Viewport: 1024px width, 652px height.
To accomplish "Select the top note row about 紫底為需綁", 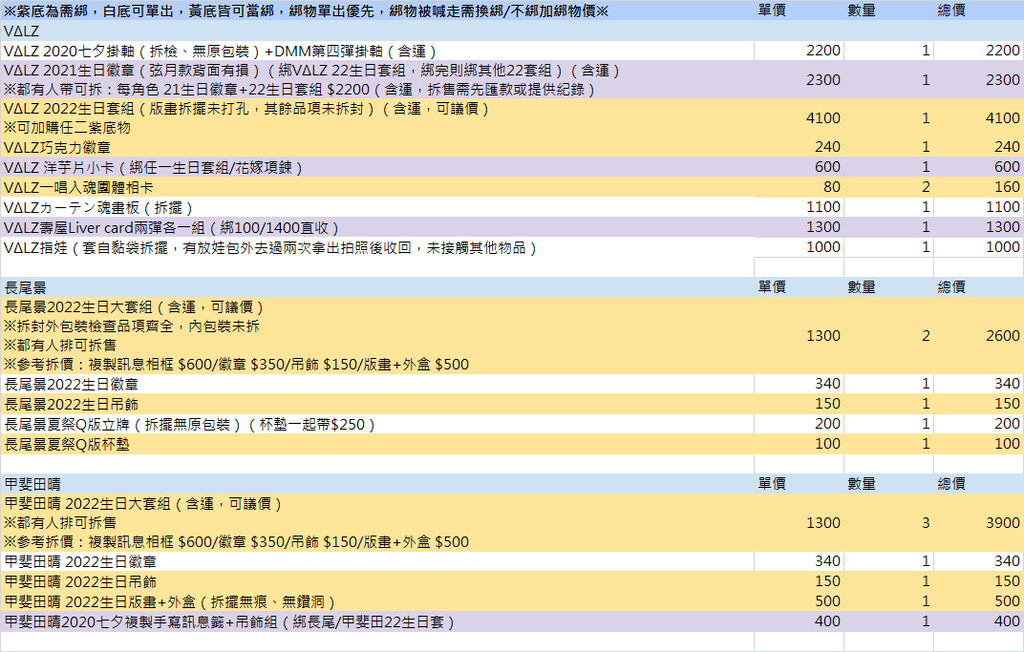I will point(377,10).
